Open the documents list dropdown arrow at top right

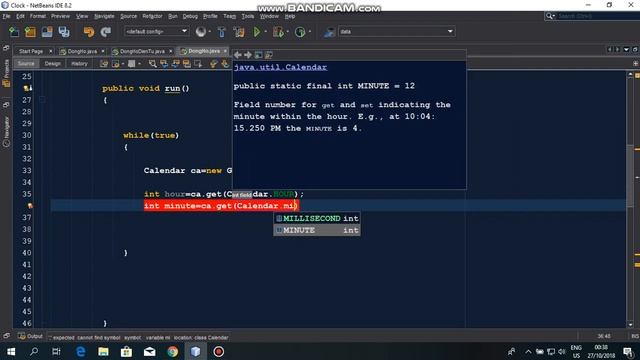click(626, 49)
